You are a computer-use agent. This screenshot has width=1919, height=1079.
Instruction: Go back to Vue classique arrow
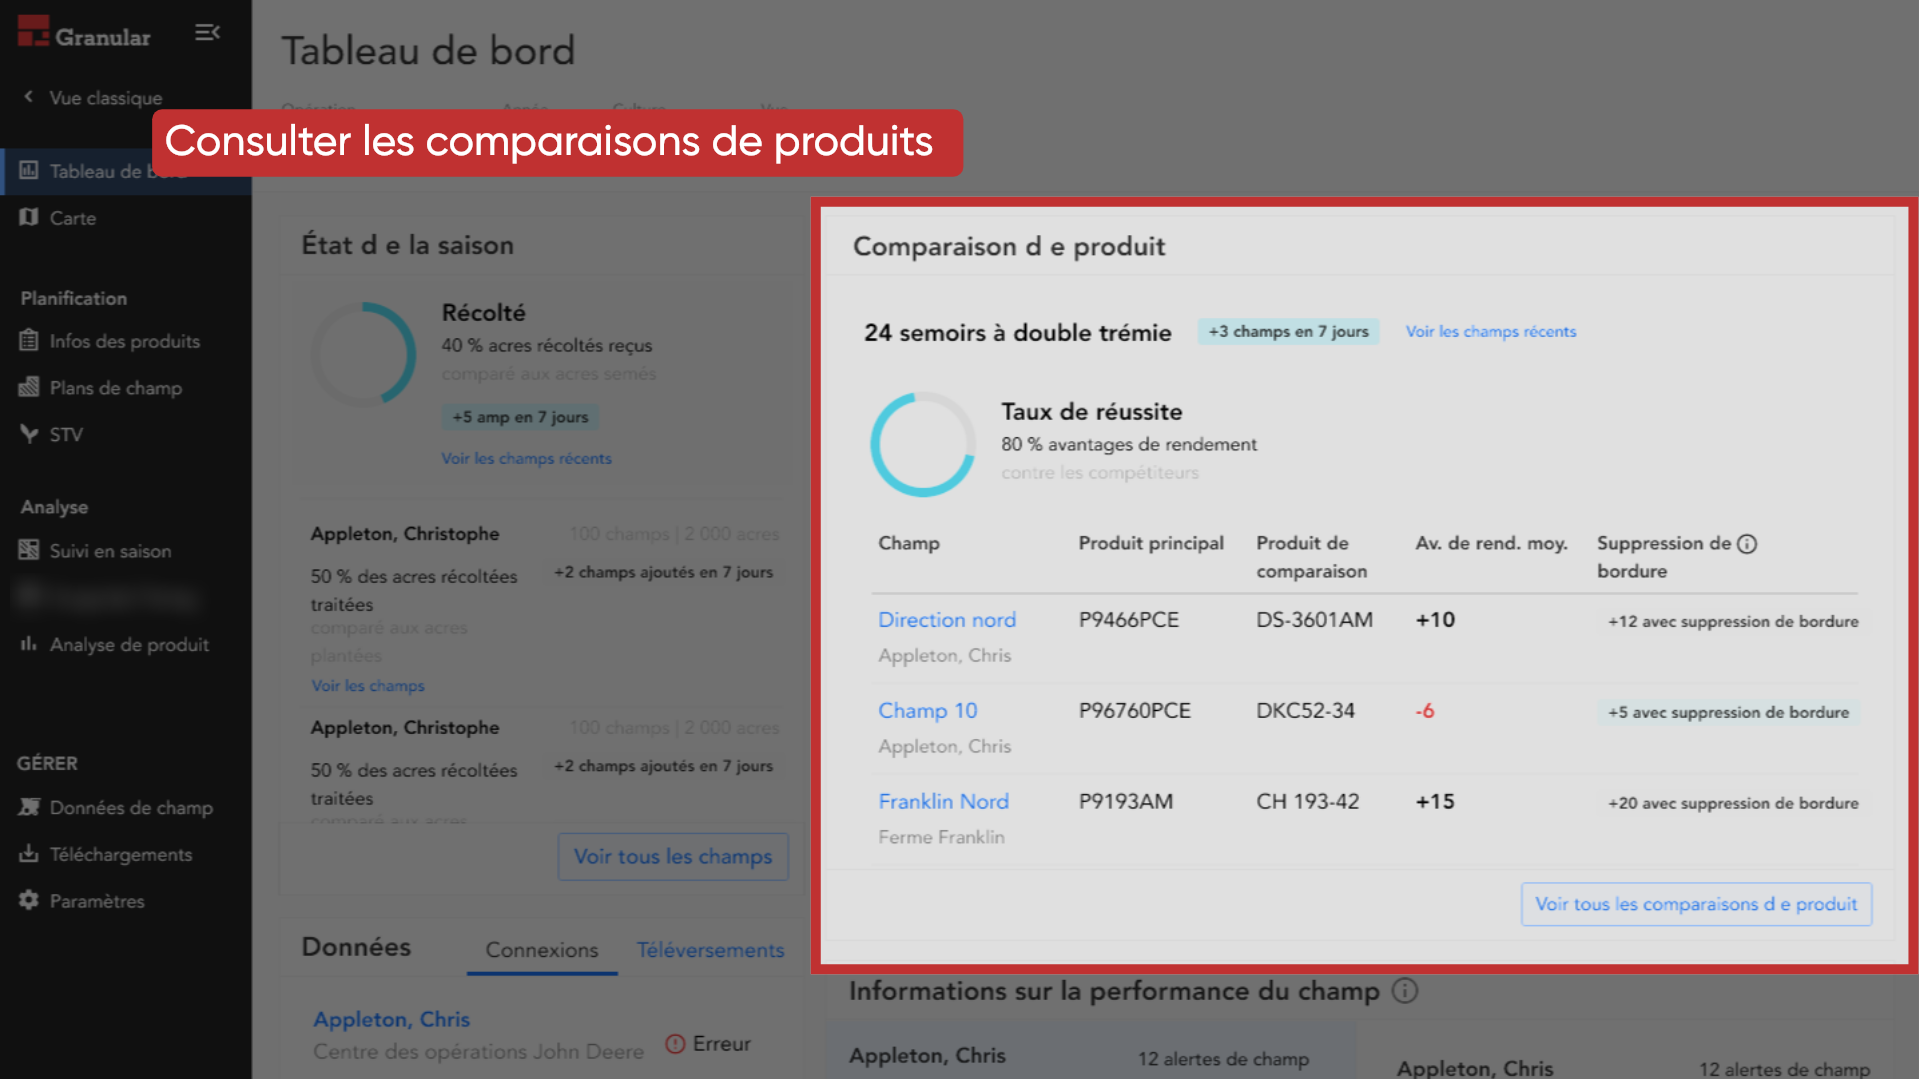(x=28, y=97)
